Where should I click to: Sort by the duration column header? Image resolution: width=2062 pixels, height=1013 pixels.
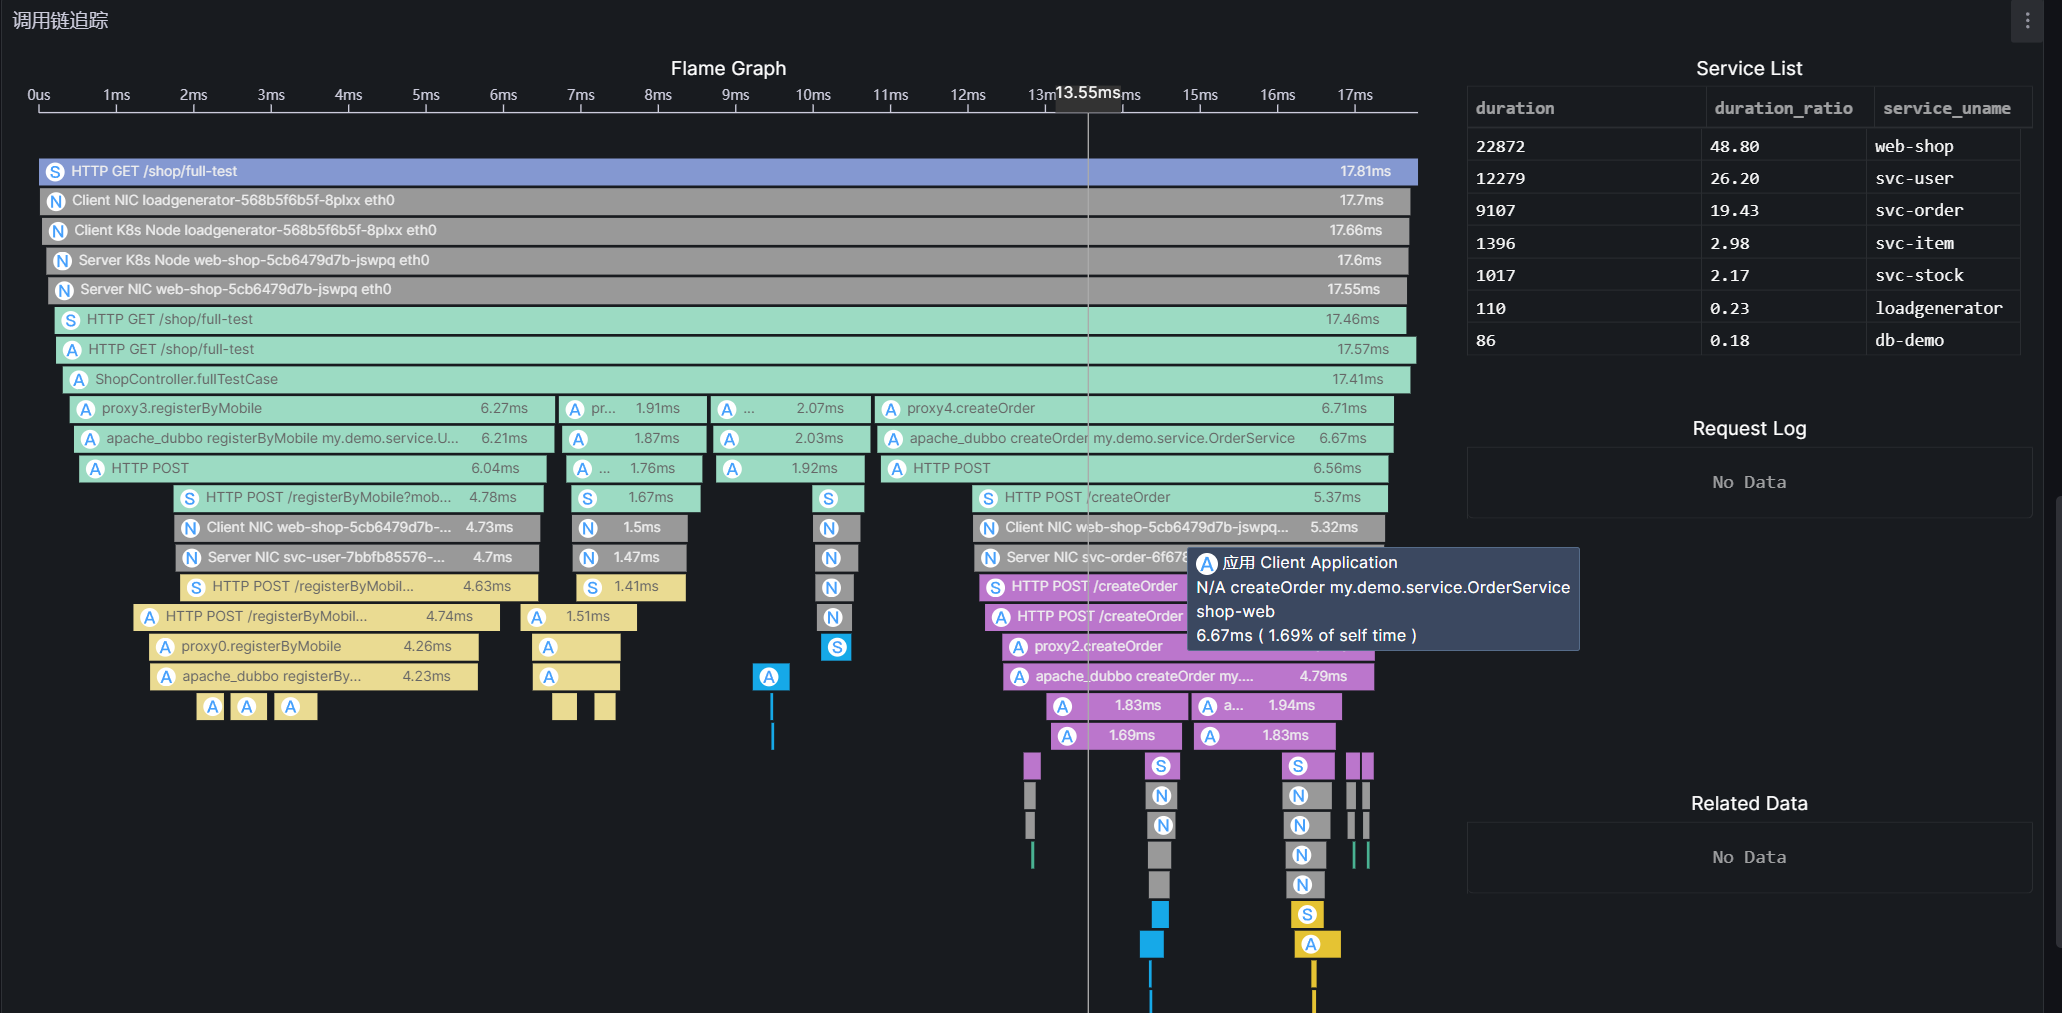1515,108
